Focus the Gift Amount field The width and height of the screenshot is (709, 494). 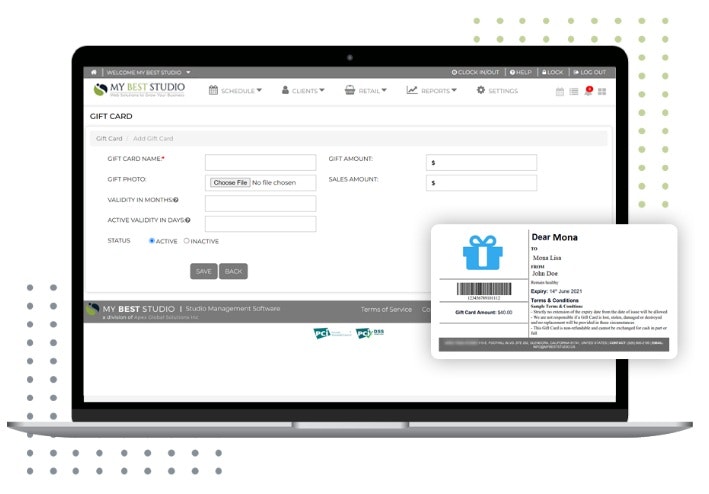(x=481, y=162)
